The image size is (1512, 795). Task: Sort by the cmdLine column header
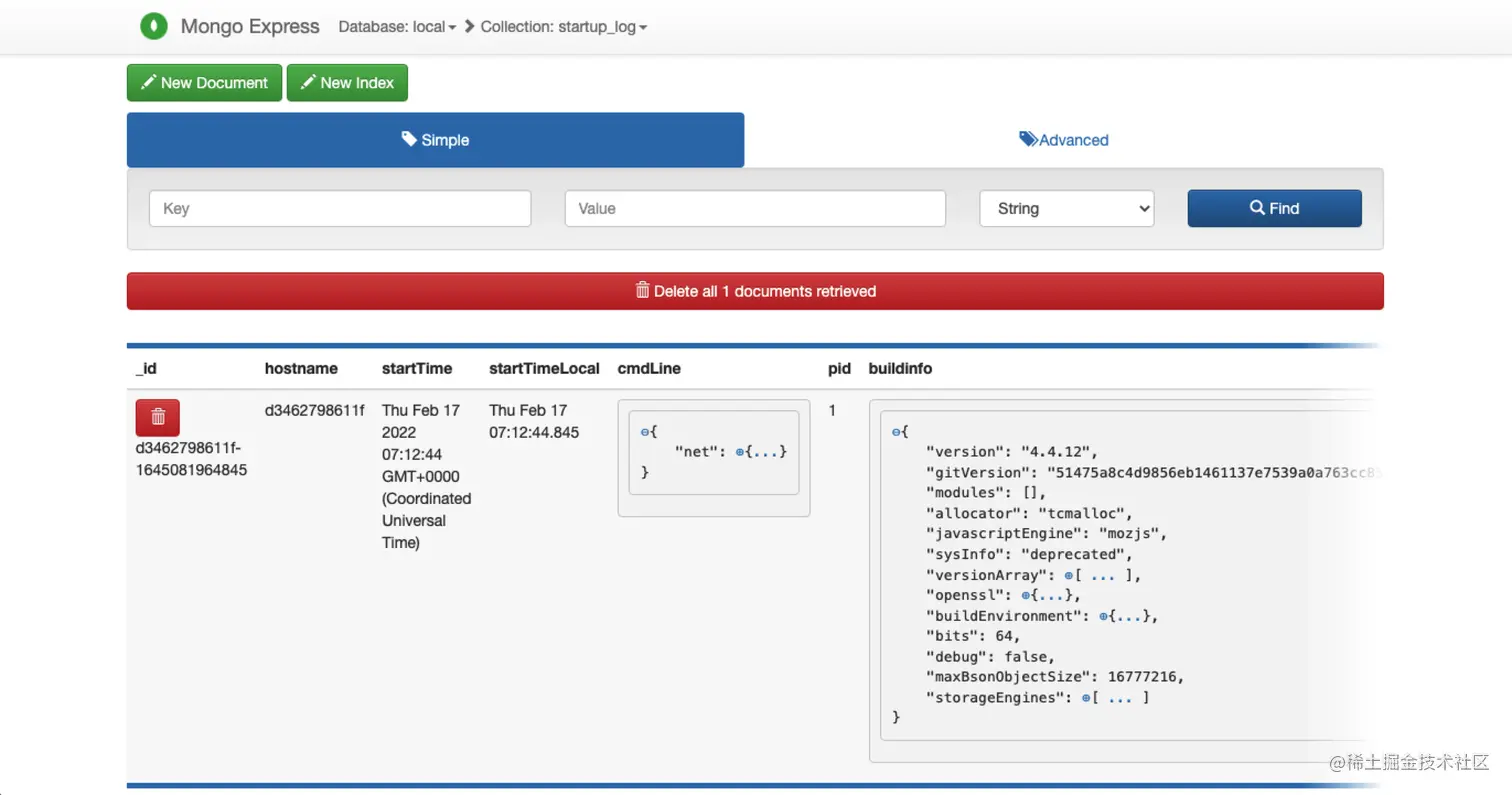pos(649,368)
